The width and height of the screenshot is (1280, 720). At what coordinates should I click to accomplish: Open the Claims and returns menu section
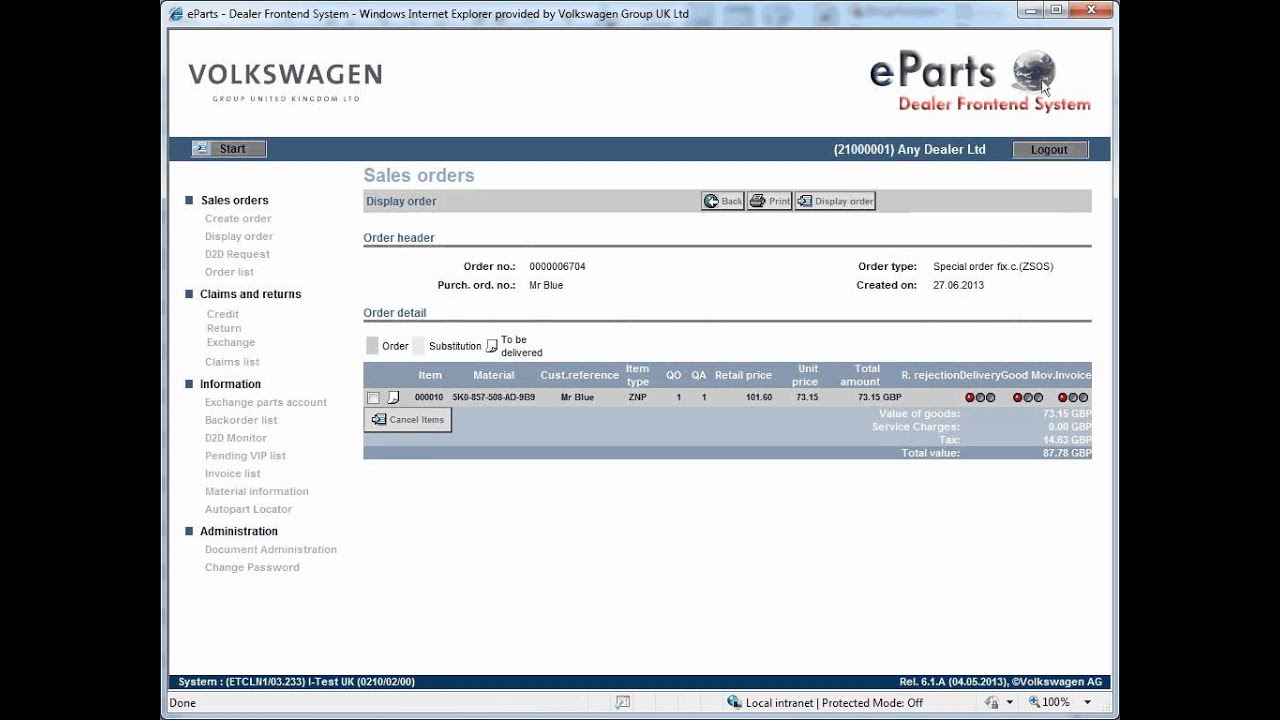(x=250, y=294)
